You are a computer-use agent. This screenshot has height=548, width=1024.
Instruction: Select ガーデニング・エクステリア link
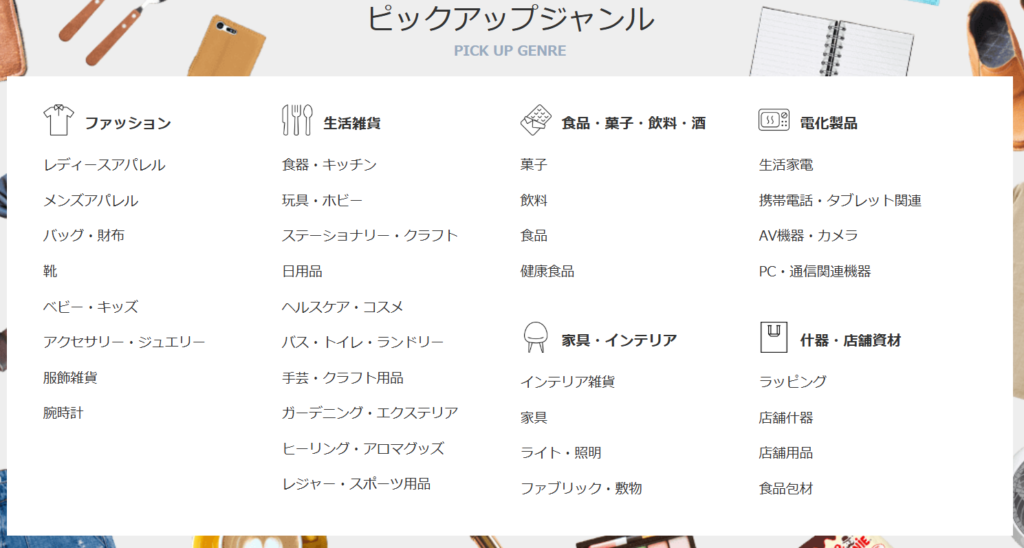click(370, 413)
